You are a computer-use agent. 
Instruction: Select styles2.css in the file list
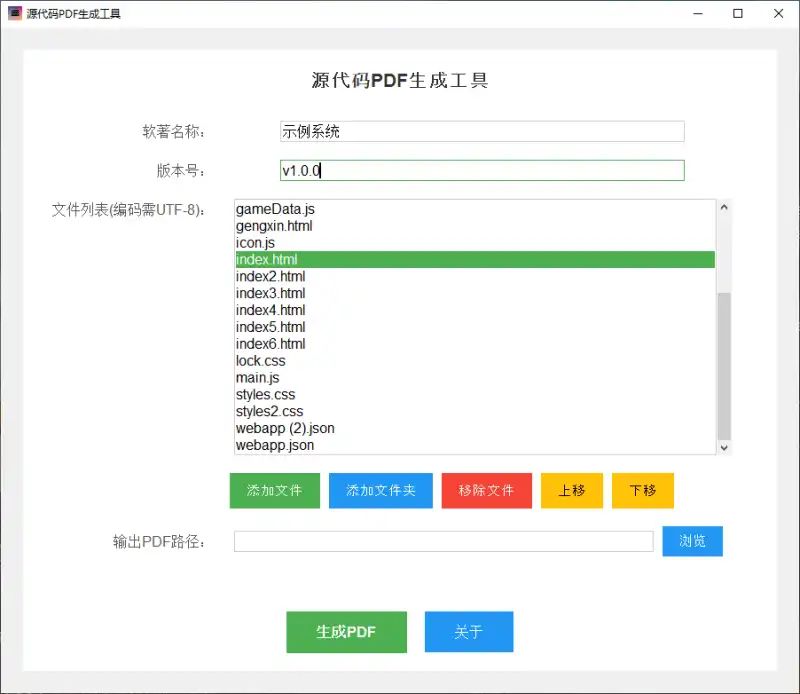[x=475, y=411]
